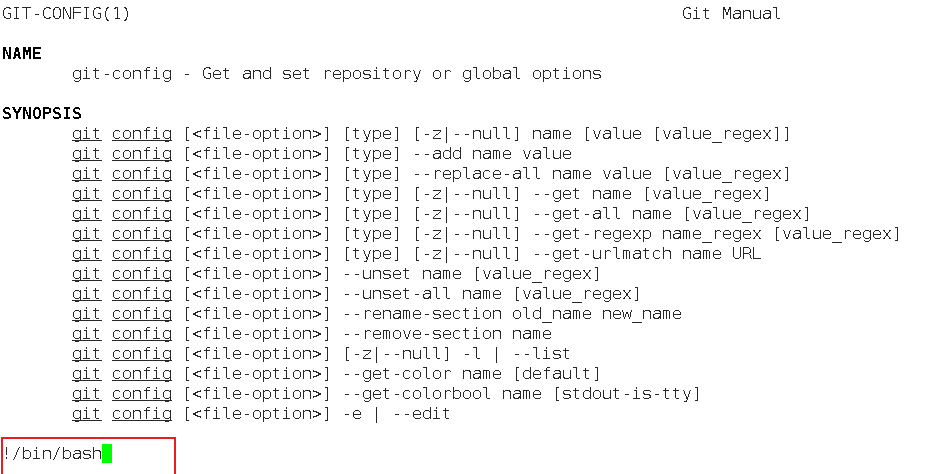Click the --edit option text
Screen dimensions: 950x474
(422, 414)
